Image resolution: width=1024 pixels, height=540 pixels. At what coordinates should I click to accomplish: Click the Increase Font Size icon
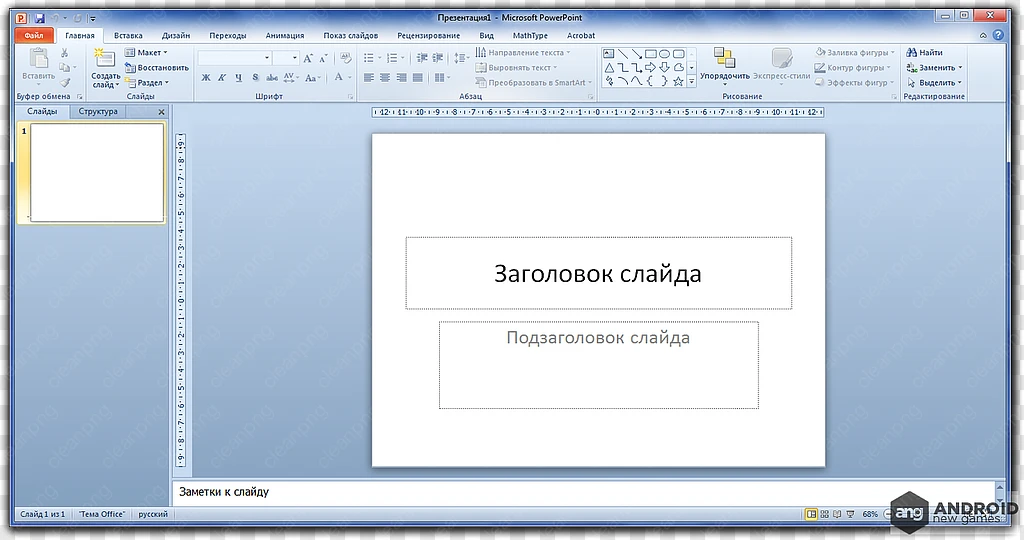pos(308,58)
